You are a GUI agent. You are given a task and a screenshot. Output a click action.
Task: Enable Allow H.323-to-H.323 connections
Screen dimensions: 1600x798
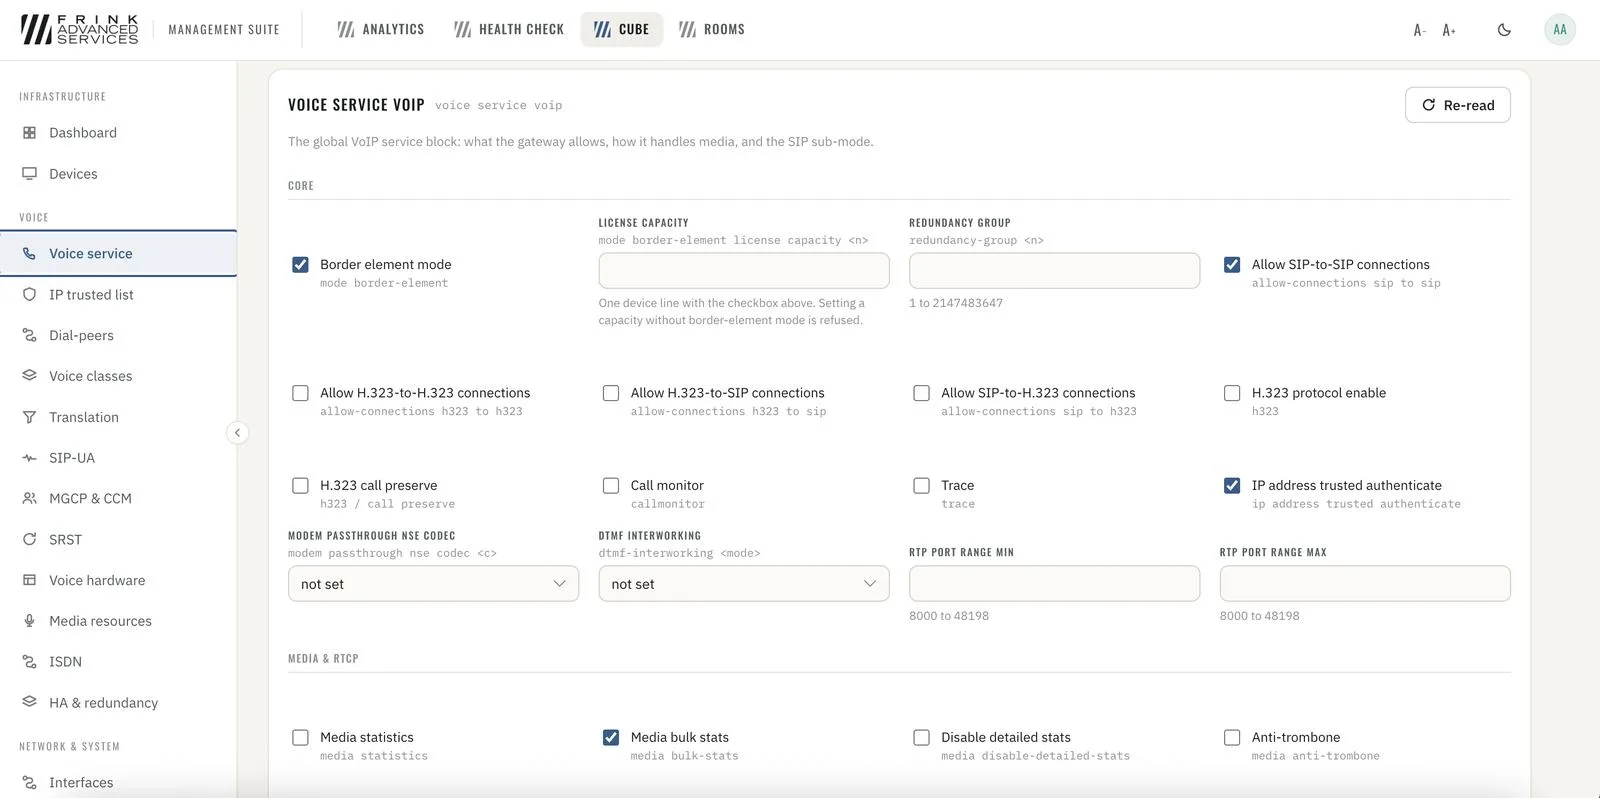(300, 393)
